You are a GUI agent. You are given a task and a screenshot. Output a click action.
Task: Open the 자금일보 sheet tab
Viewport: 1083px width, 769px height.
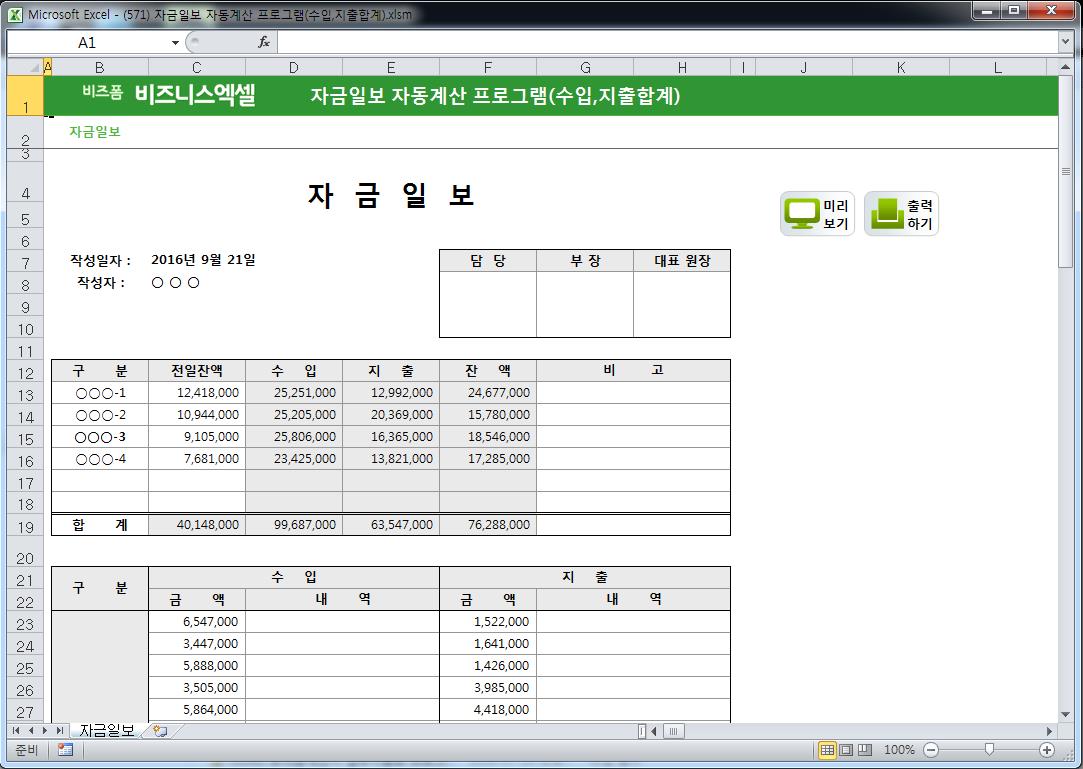coord(106,731)
